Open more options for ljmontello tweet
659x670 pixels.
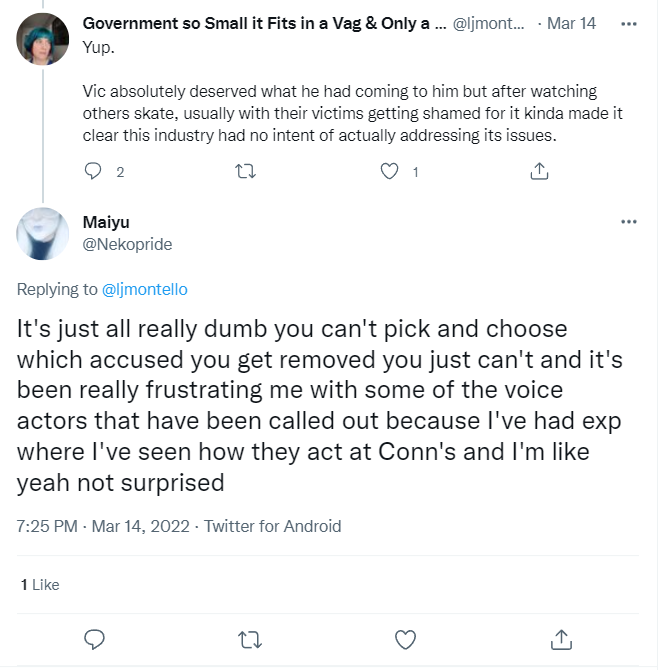629,24
